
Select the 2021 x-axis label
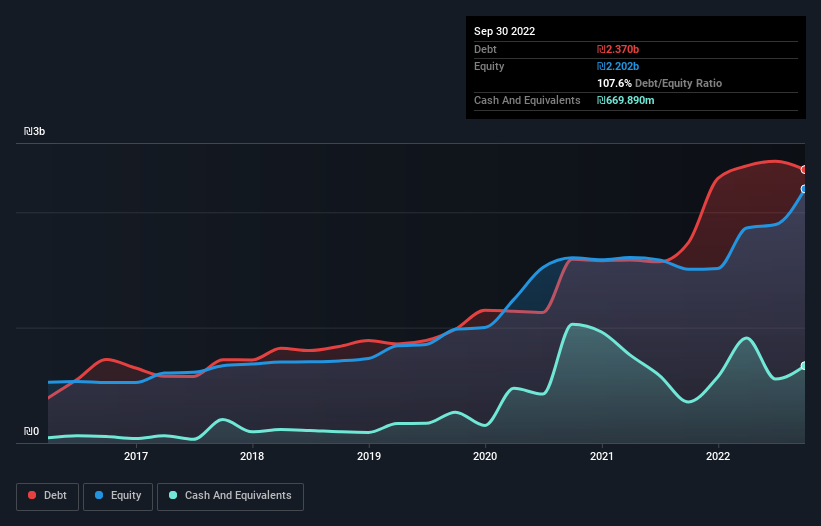point(602,456)
